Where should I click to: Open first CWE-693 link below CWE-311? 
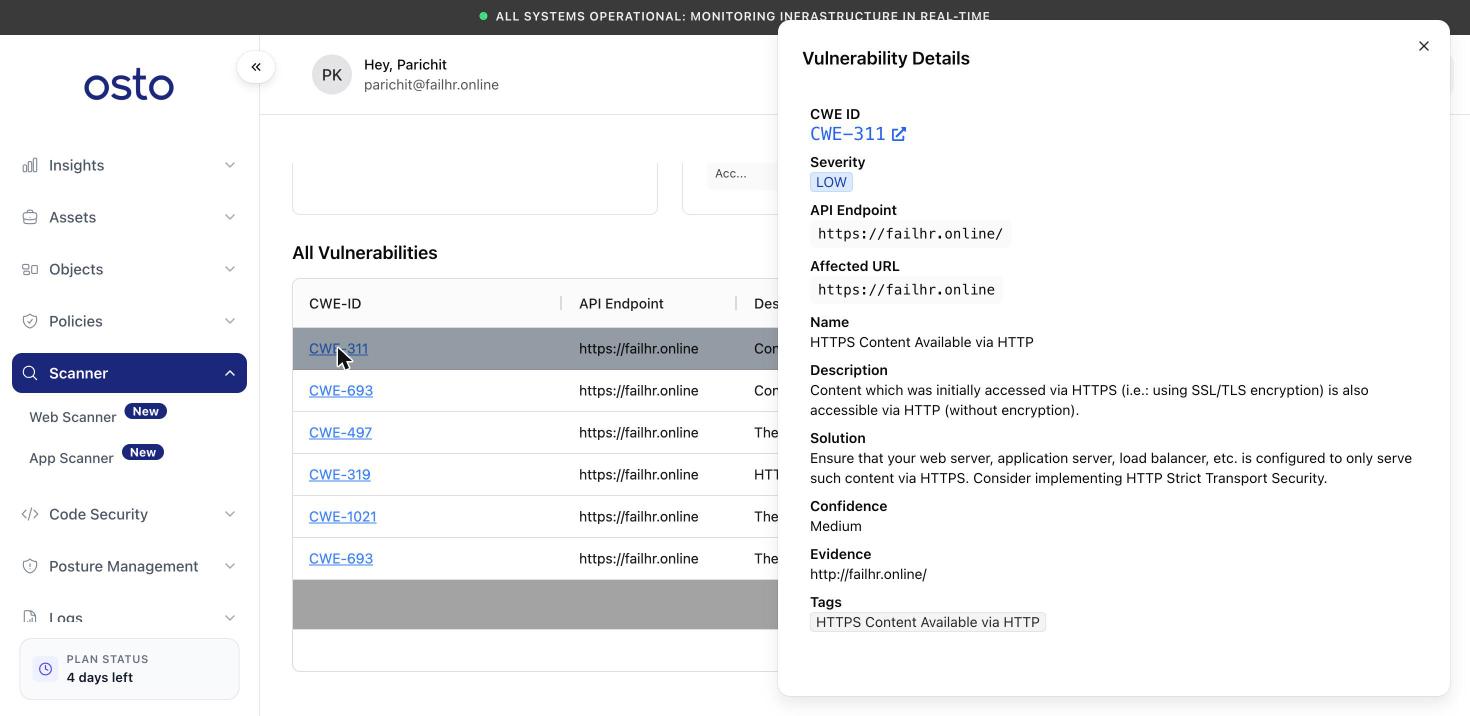[341, 391]
